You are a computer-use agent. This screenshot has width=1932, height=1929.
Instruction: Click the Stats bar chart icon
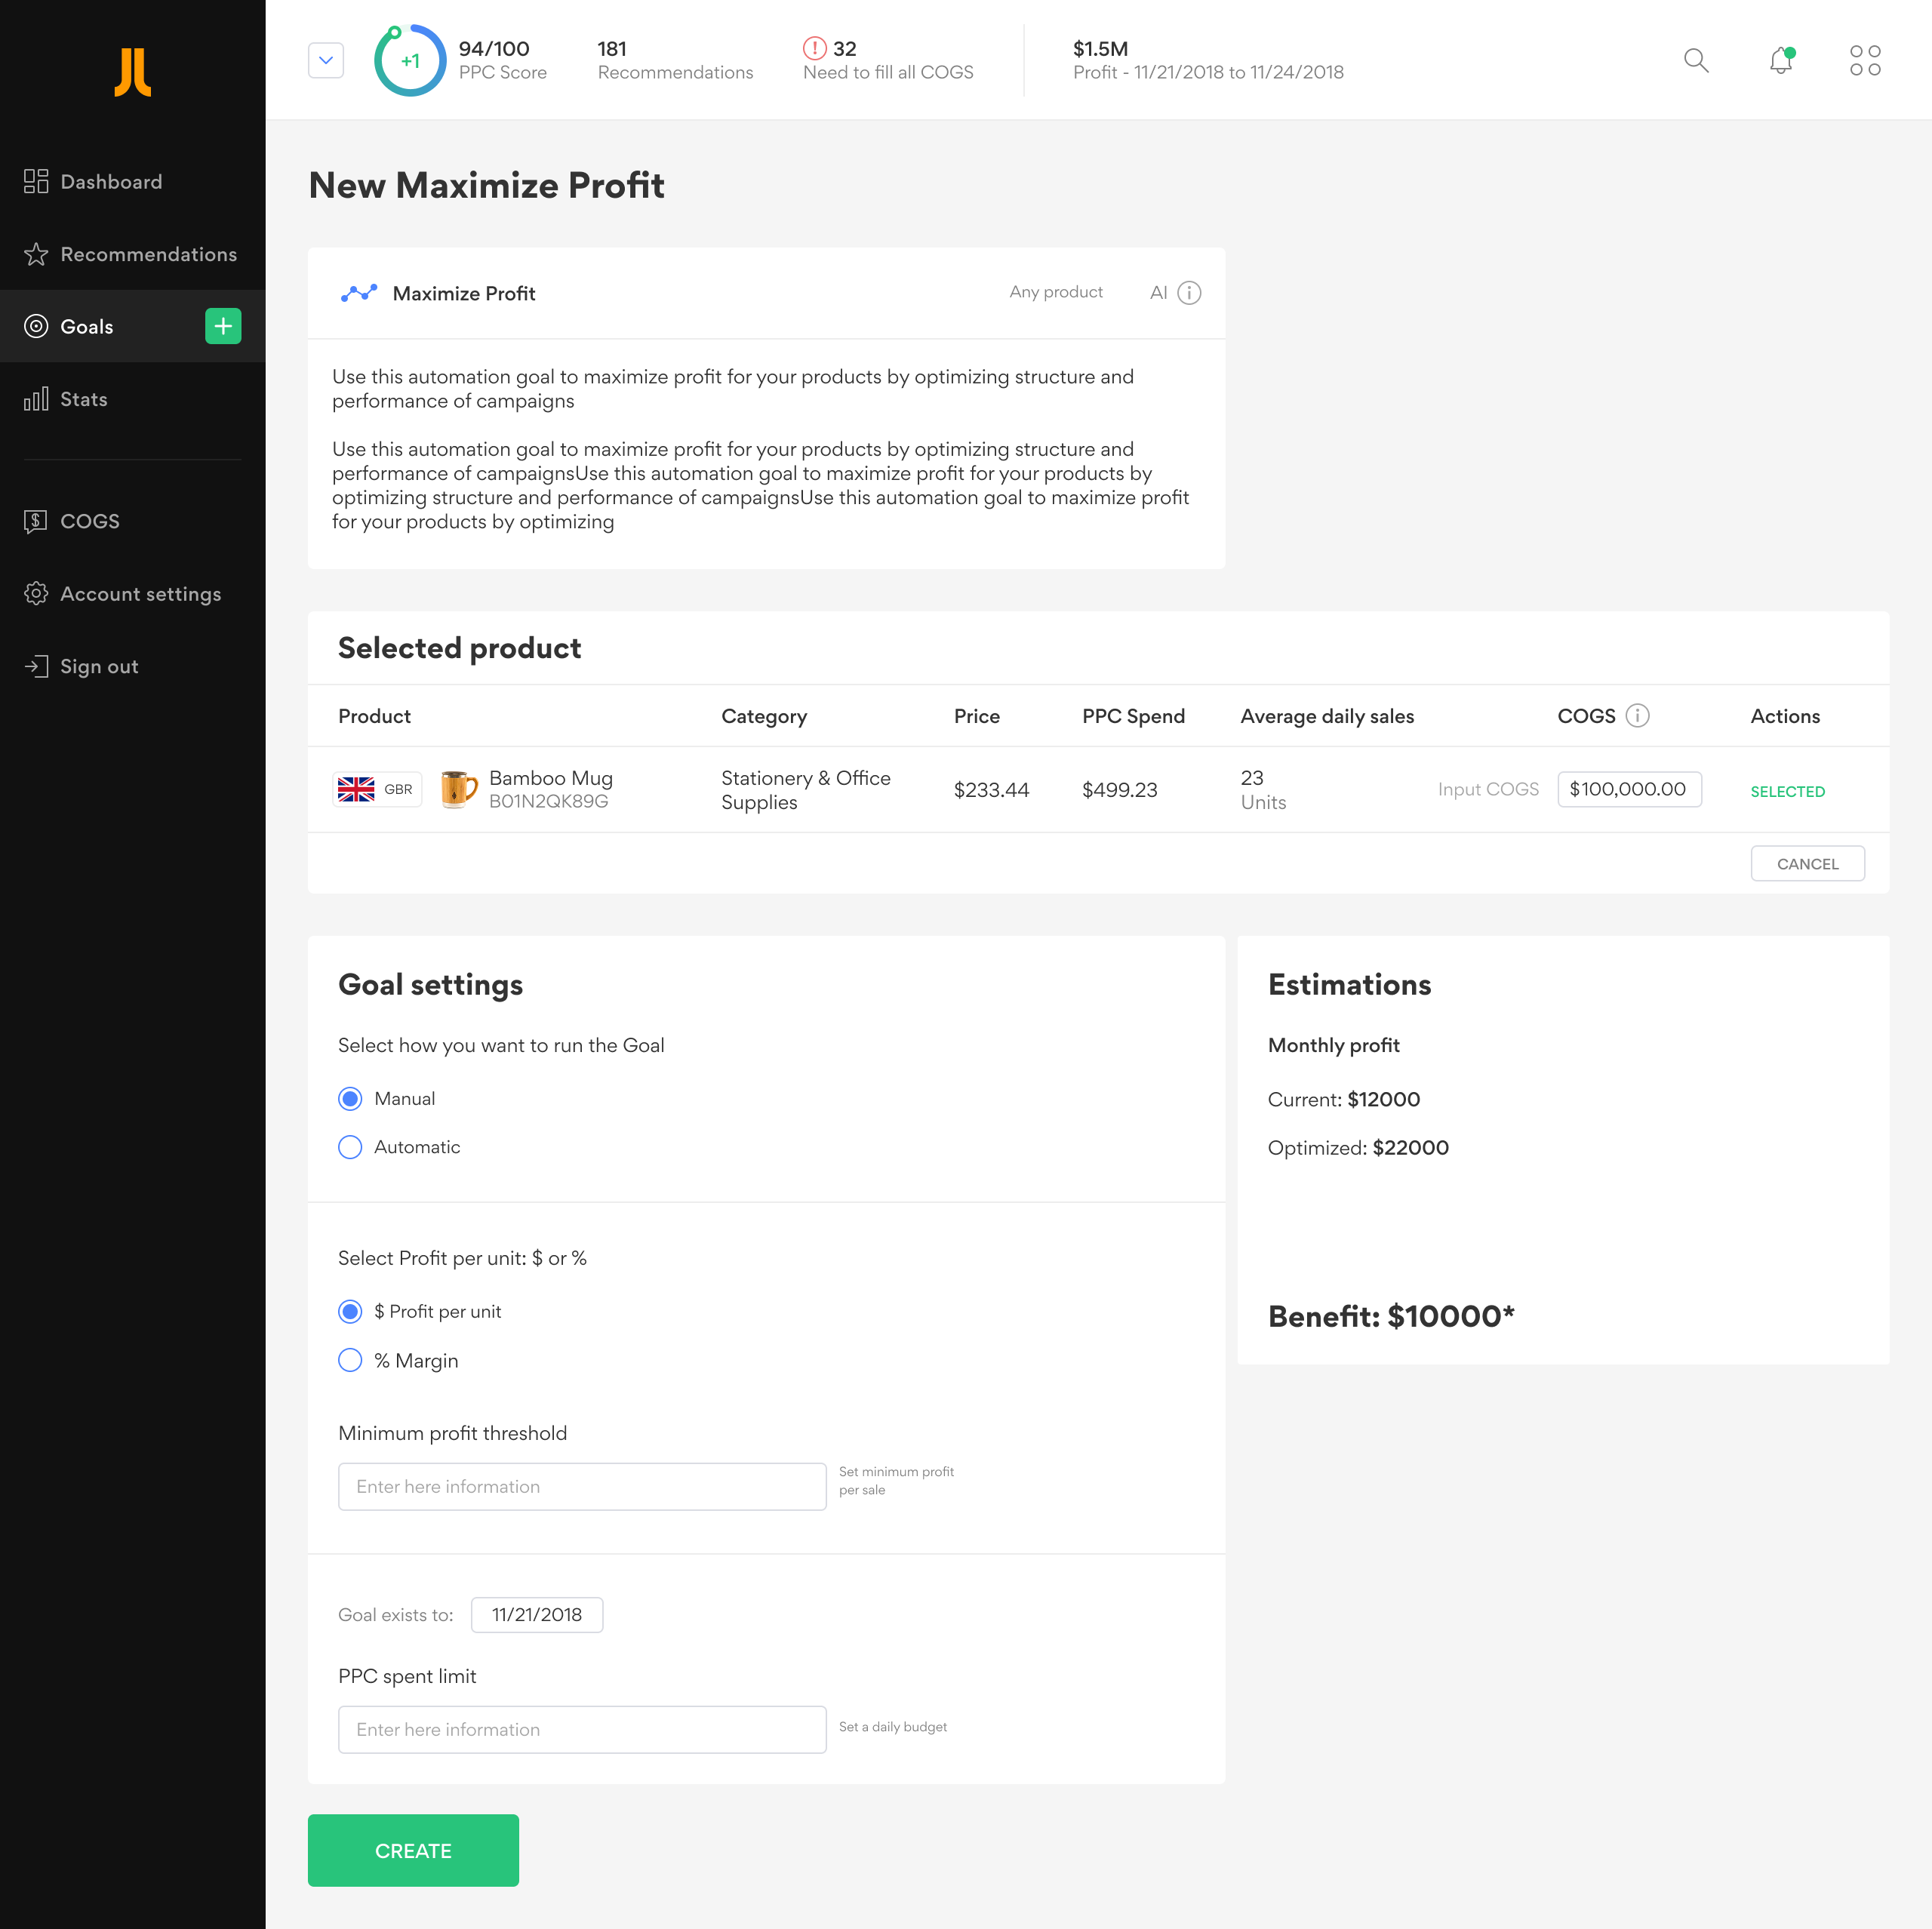coord(36,399)
